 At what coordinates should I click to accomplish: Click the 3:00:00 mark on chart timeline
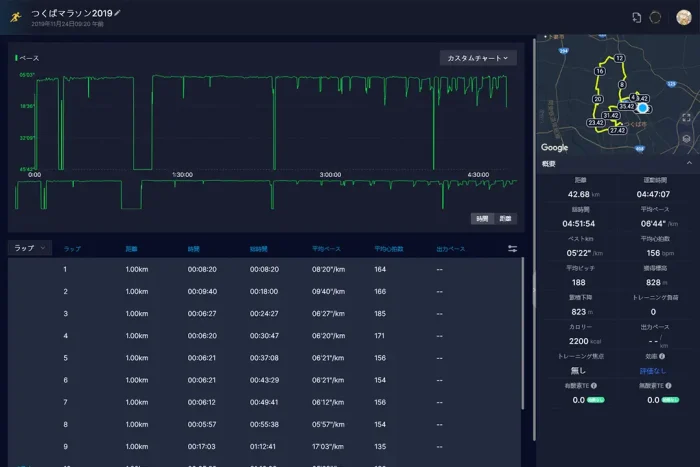pyautogui.click(x=330, y=174)
